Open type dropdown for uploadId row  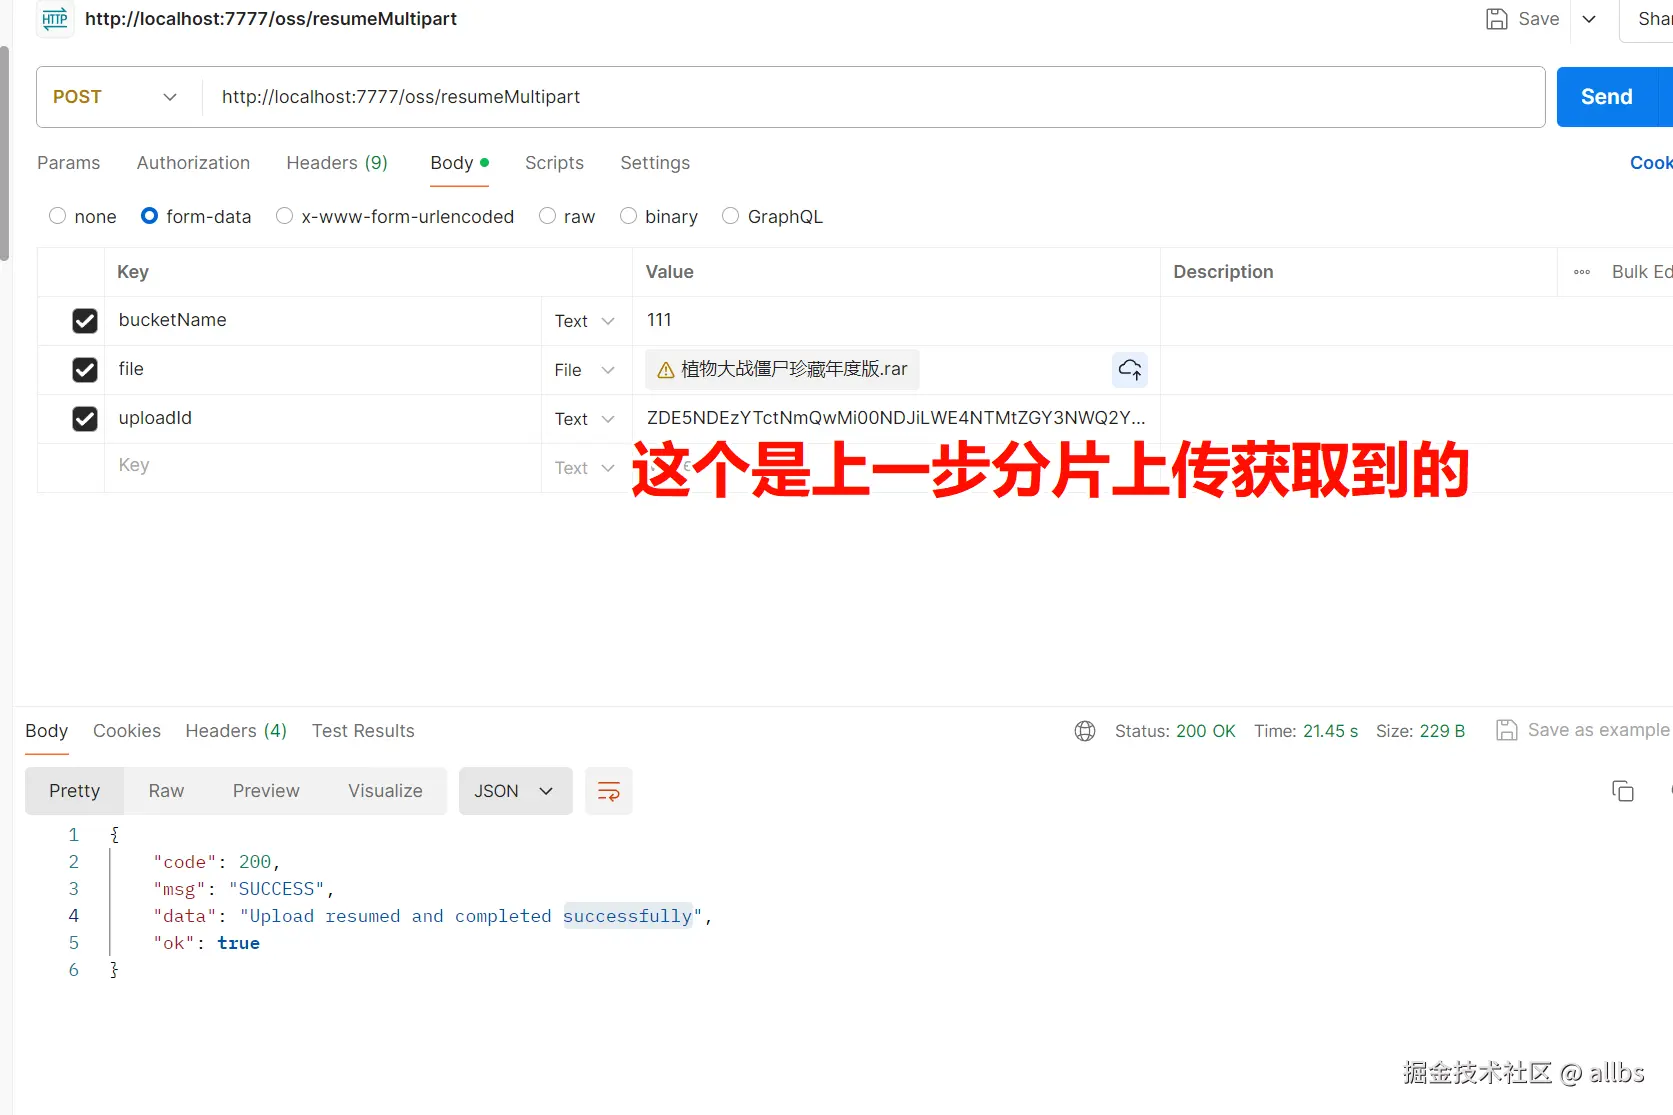point(585,419)
